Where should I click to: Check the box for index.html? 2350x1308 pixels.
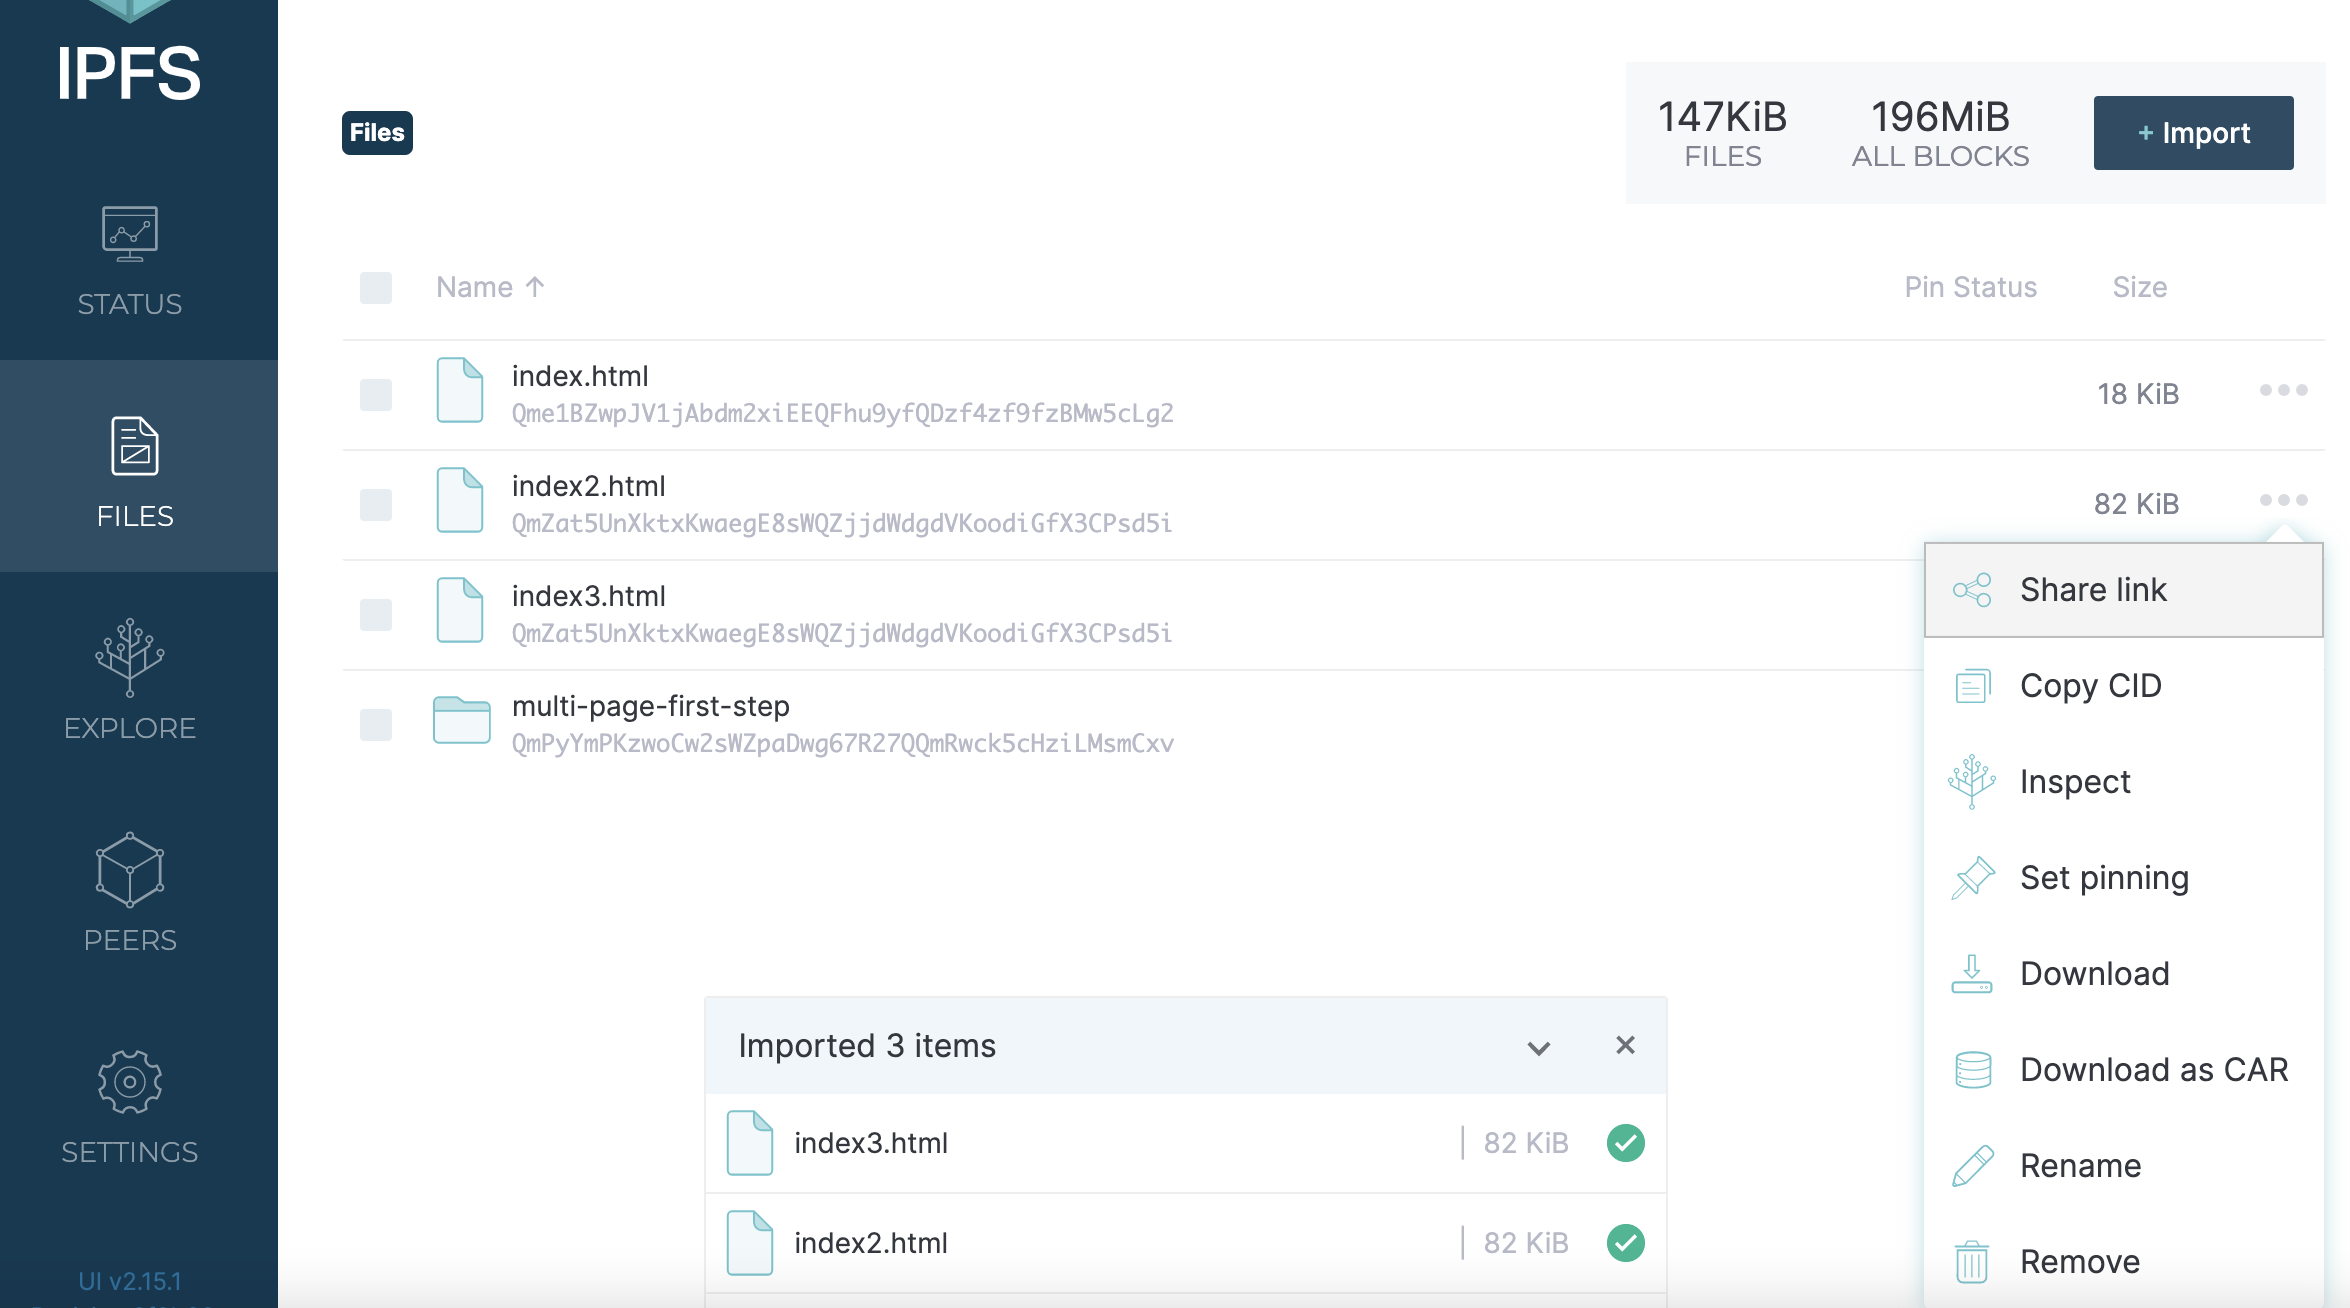(376, 394)
